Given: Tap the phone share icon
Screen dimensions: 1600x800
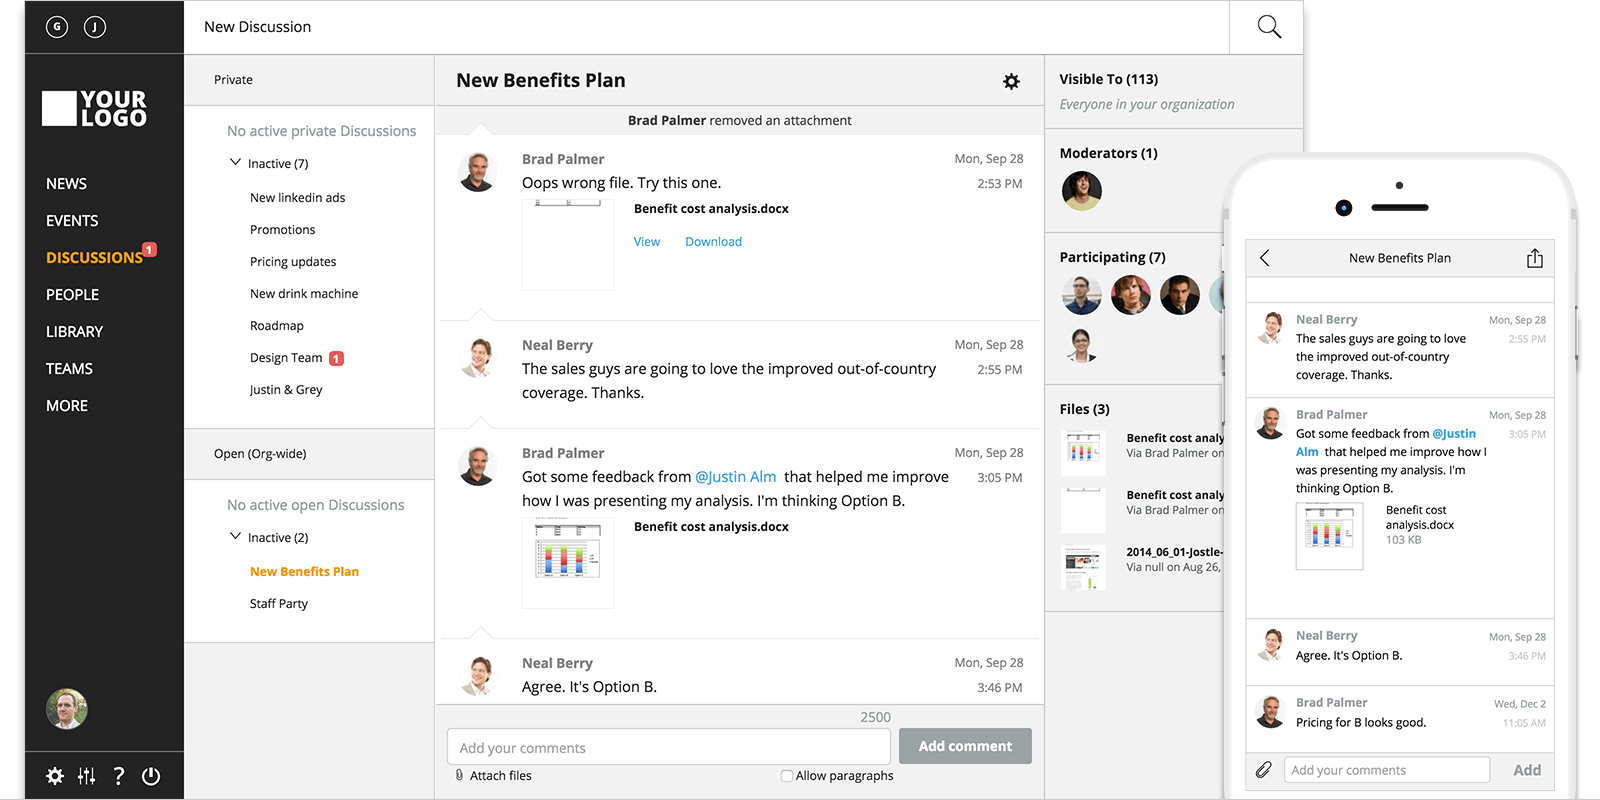Looking at the screenshot, I should (1534, 259).
